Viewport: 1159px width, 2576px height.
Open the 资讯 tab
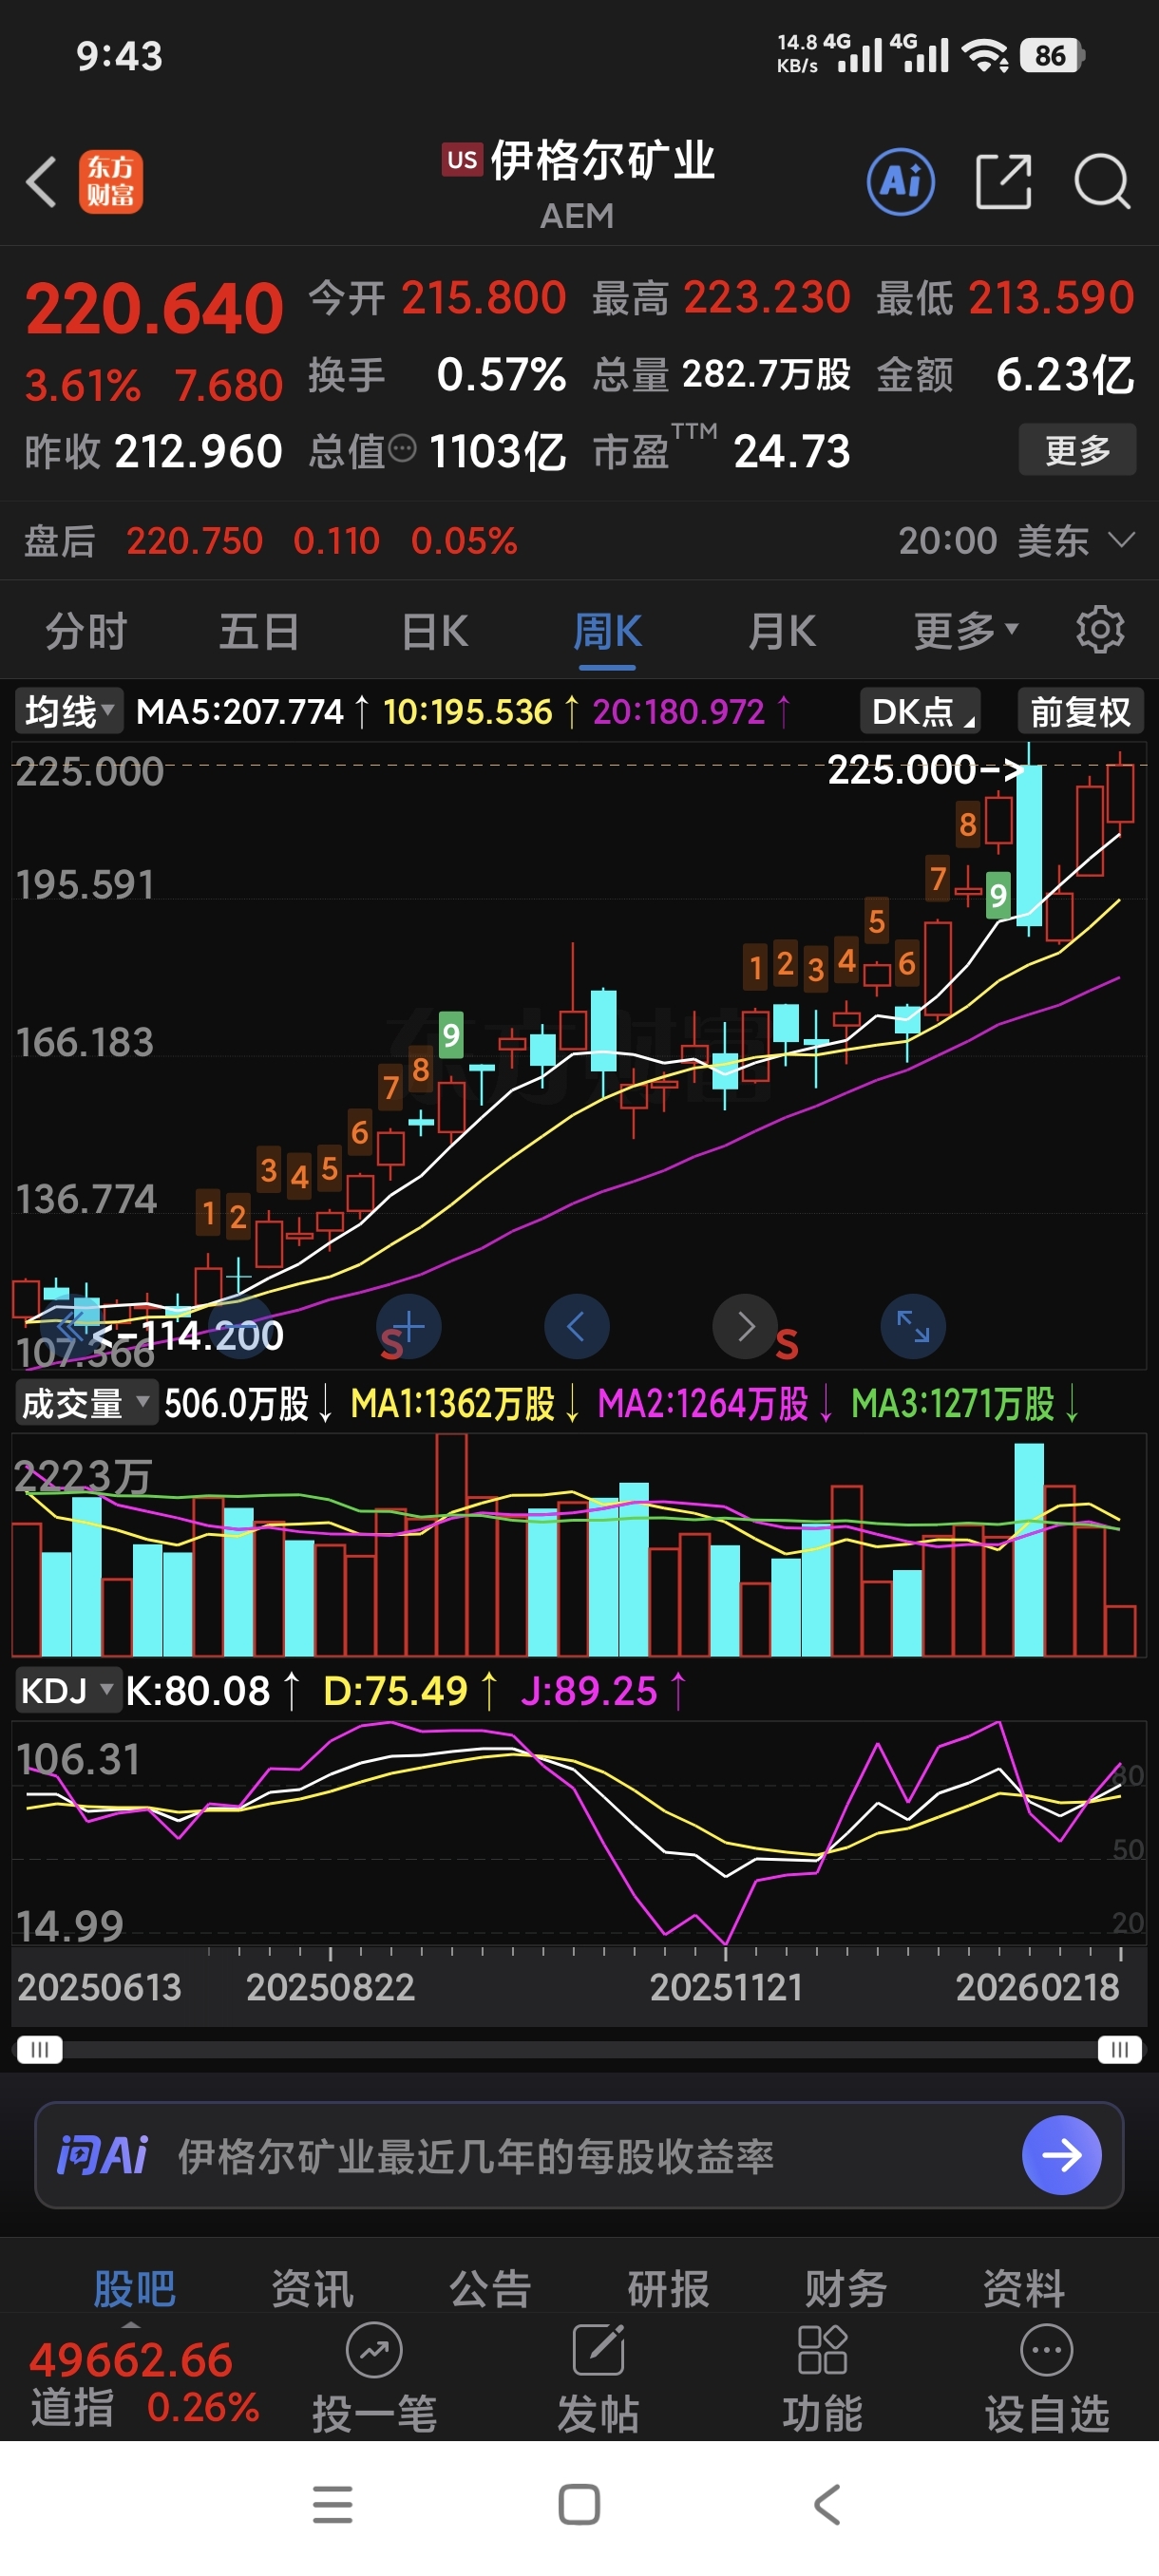(312, 2288)
